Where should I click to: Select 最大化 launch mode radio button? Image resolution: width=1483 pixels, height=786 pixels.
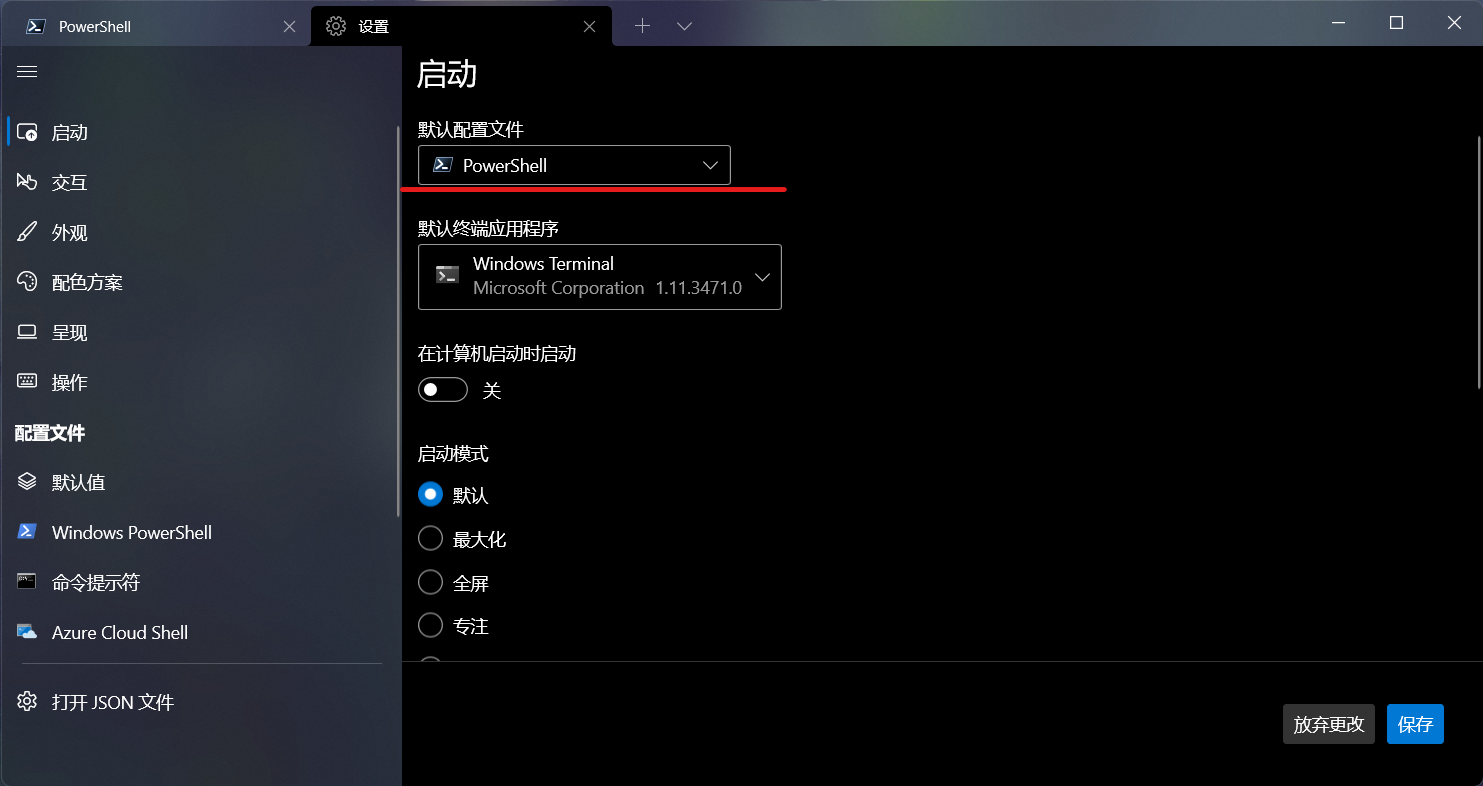pyautogui.click(x=430, y=539)
